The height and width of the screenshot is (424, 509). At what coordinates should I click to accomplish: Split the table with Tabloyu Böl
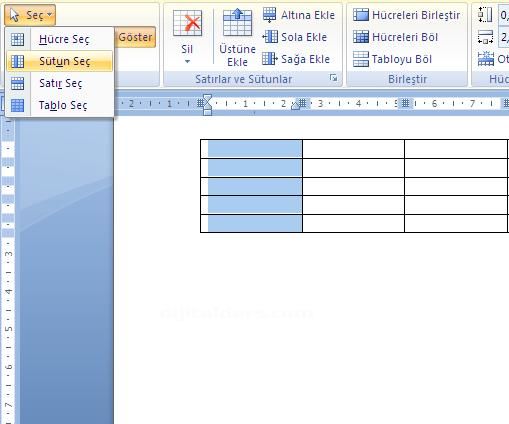pos(392,59)
